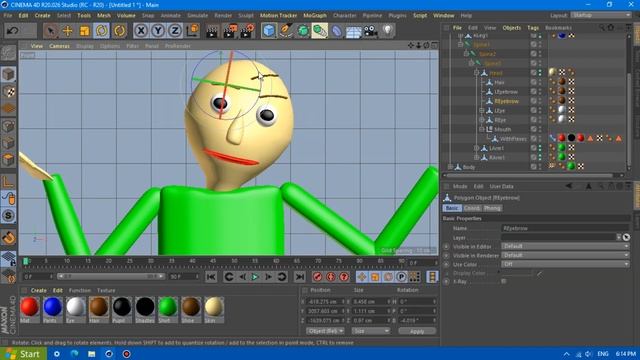Image resolution: width=640 pixels, height=360 pixels.
Task: Open Visible in Editor dropdown
Action: coord(565,246)
